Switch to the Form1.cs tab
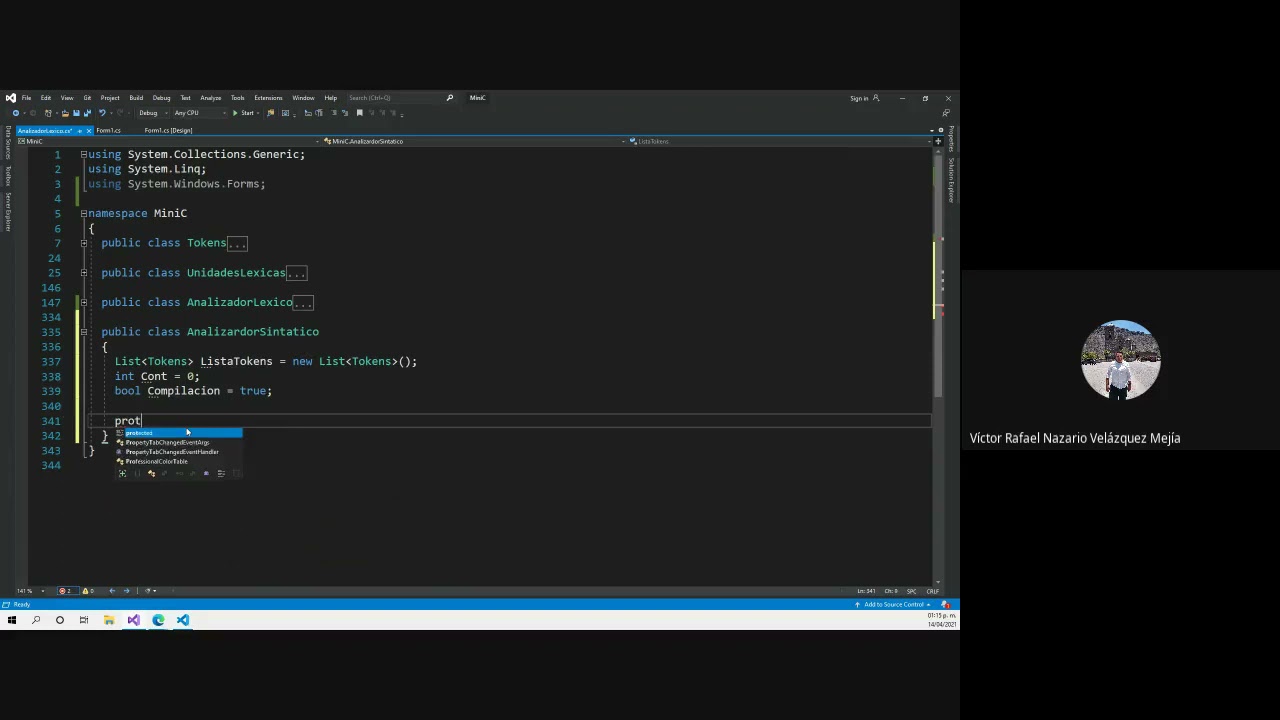Screen dimensions: 1280x720 (x=108, y=131)
